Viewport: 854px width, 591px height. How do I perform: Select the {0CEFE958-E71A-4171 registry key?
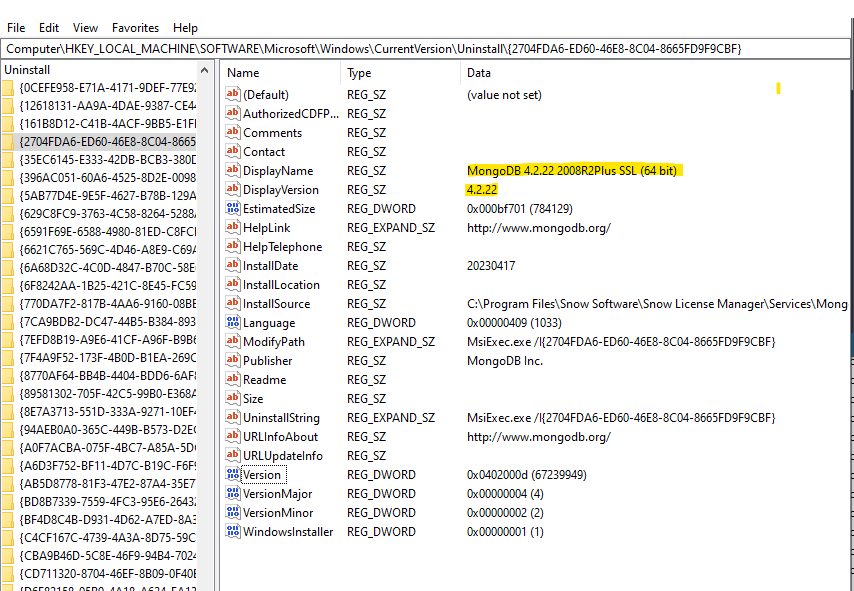click(107, 88)
